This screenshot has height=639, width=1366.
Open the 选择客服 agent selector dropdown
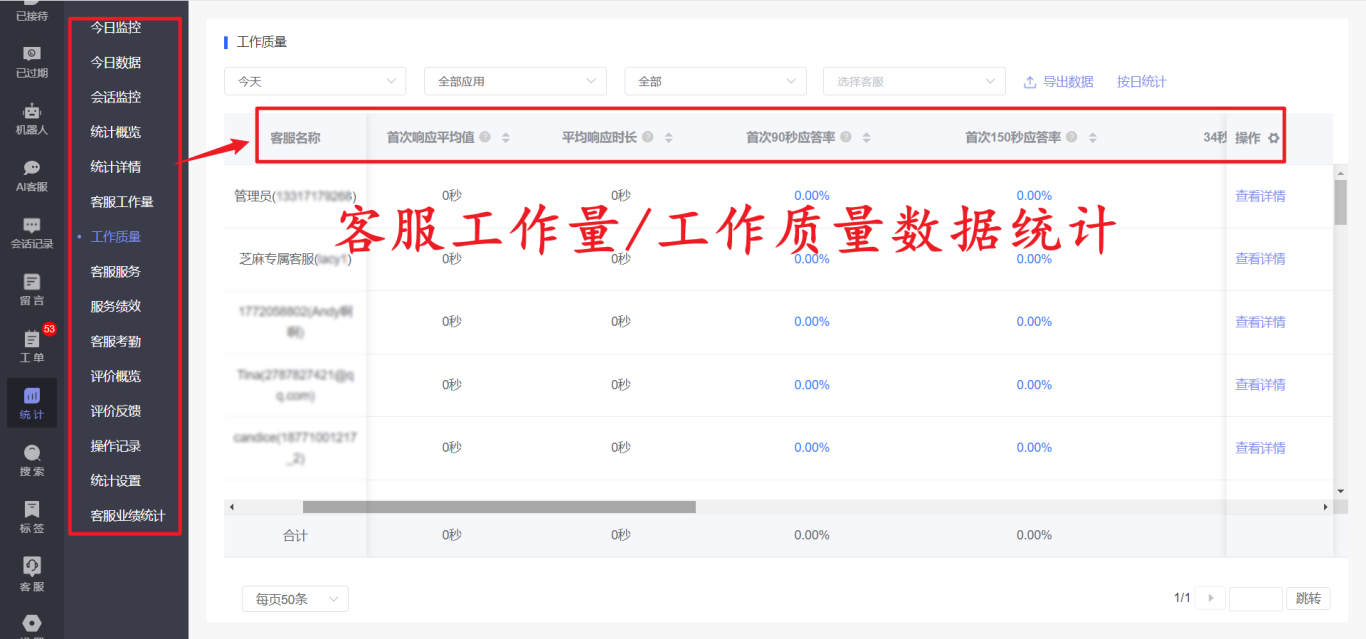pos(913,81)
